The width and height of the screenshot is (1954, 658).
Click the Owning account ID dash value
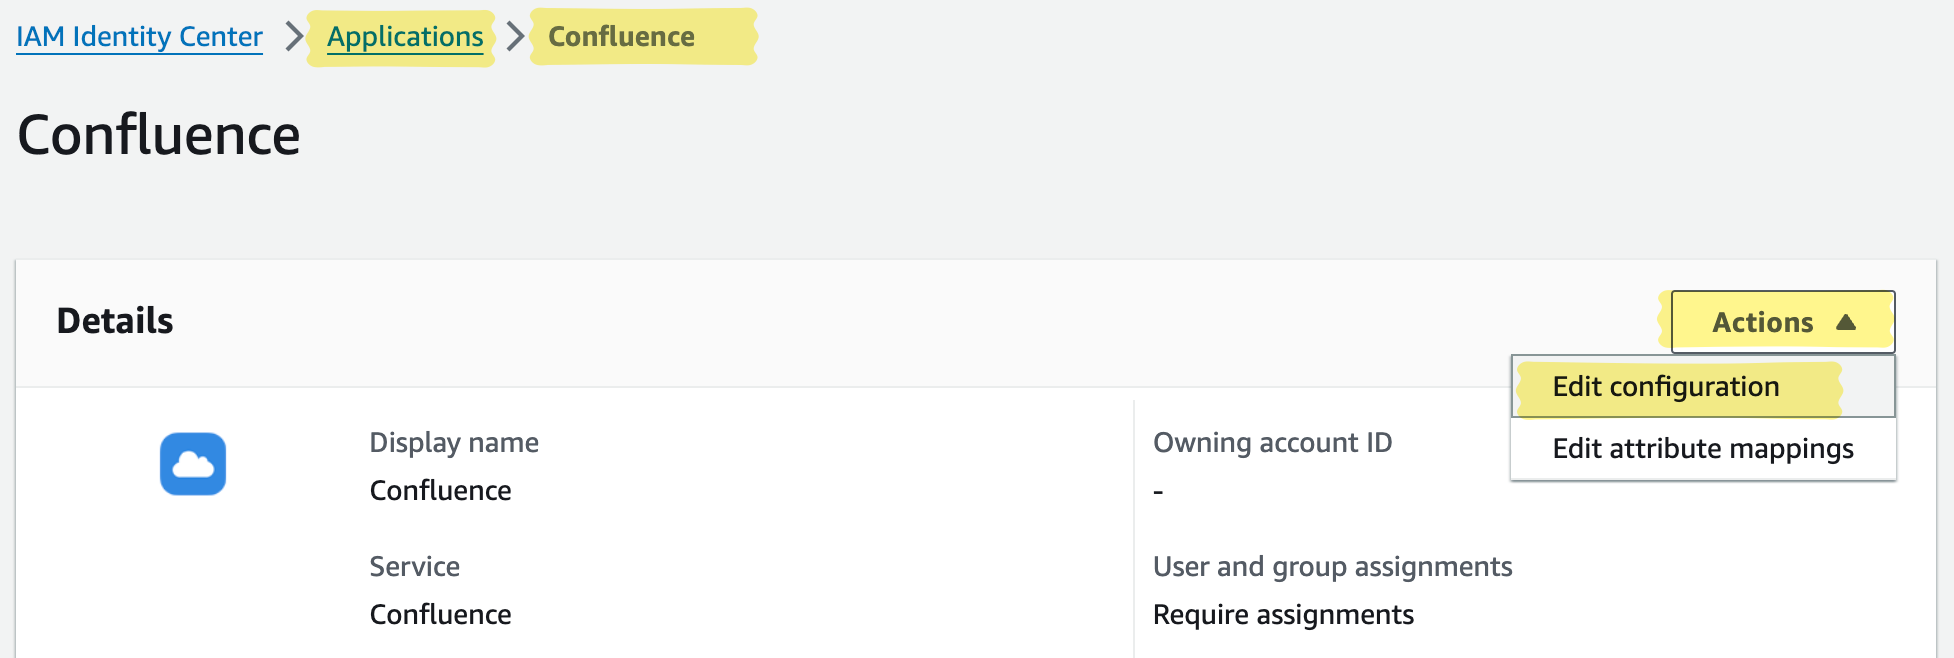(1159, 490)
